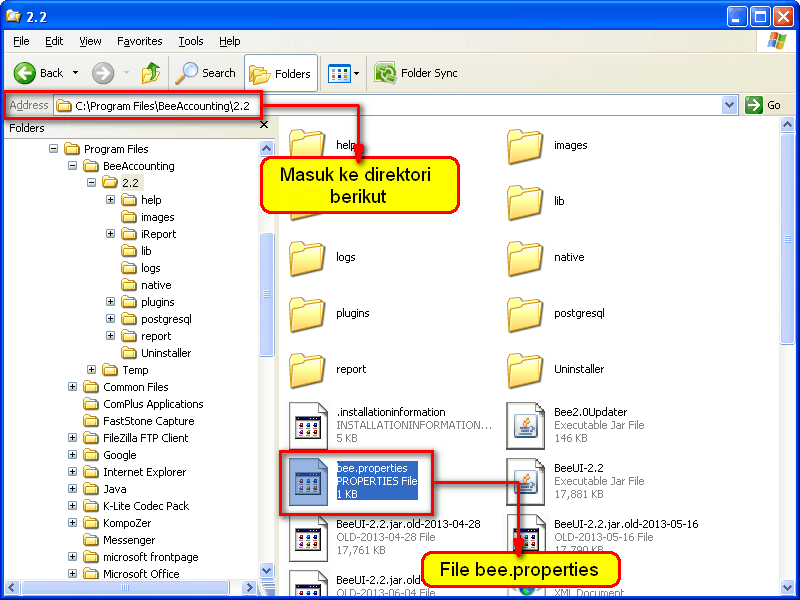Select the images folder icon in file list

tap(524, 146)
